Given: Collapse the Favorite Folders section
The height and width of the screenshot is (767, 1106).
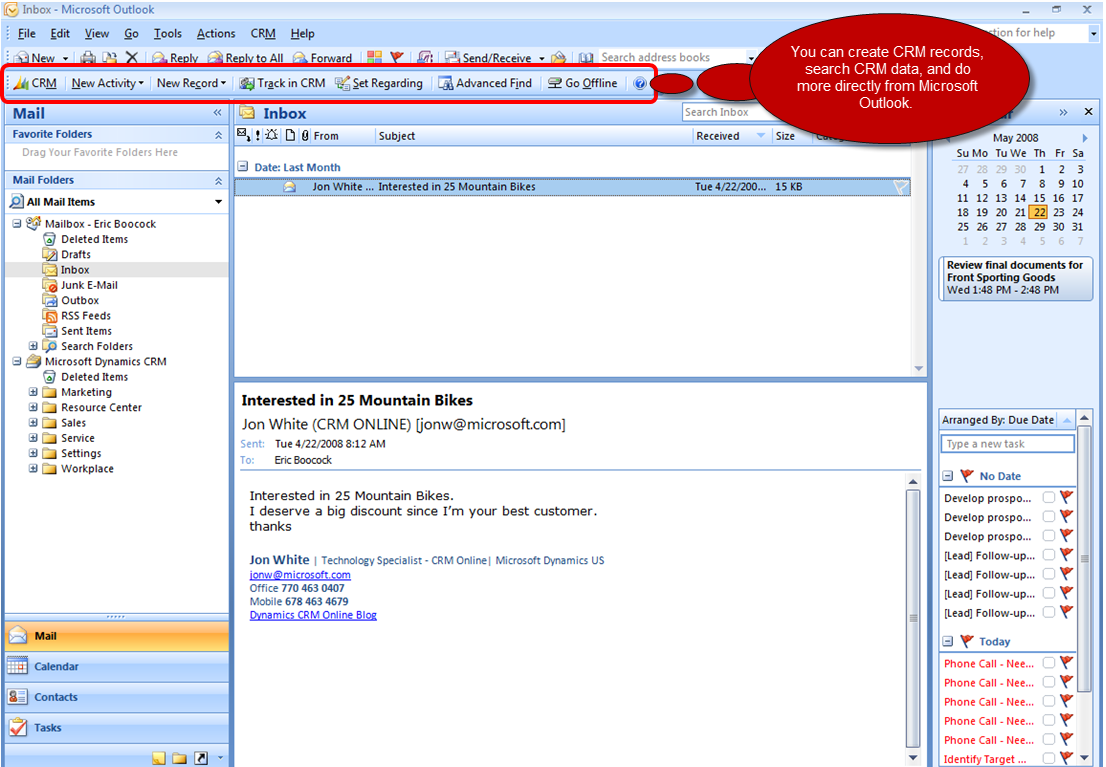Looking at the screenshot, I should tap(218, 135).
